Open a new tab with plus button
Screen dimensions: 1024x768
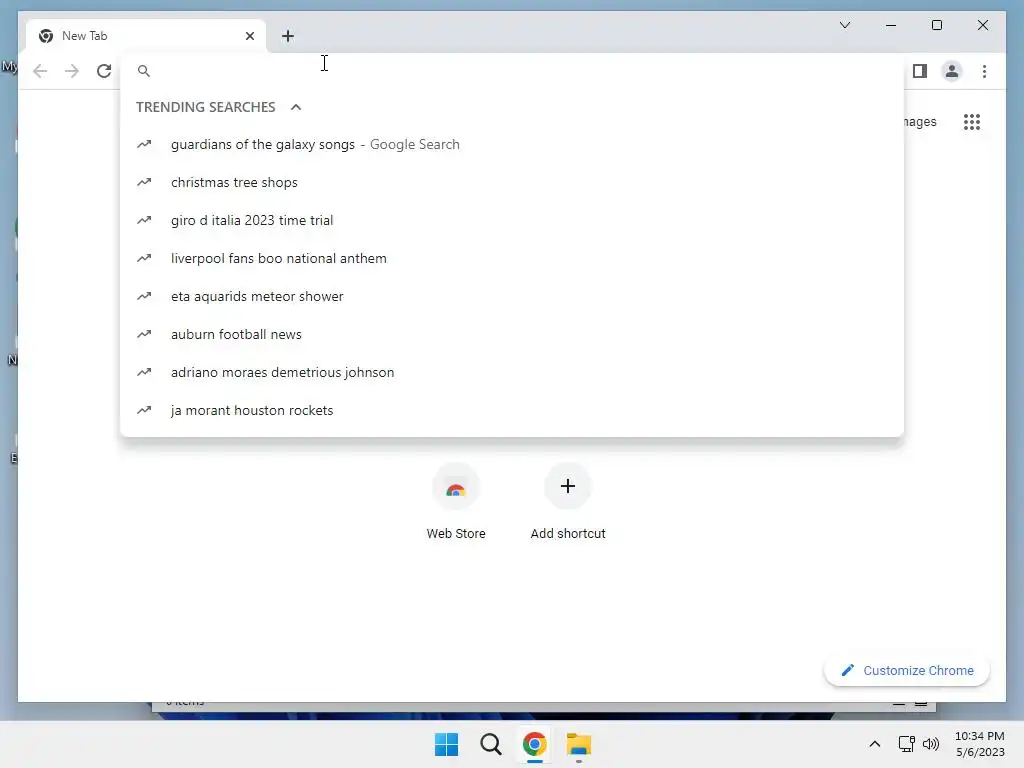[x=288, y=36]
